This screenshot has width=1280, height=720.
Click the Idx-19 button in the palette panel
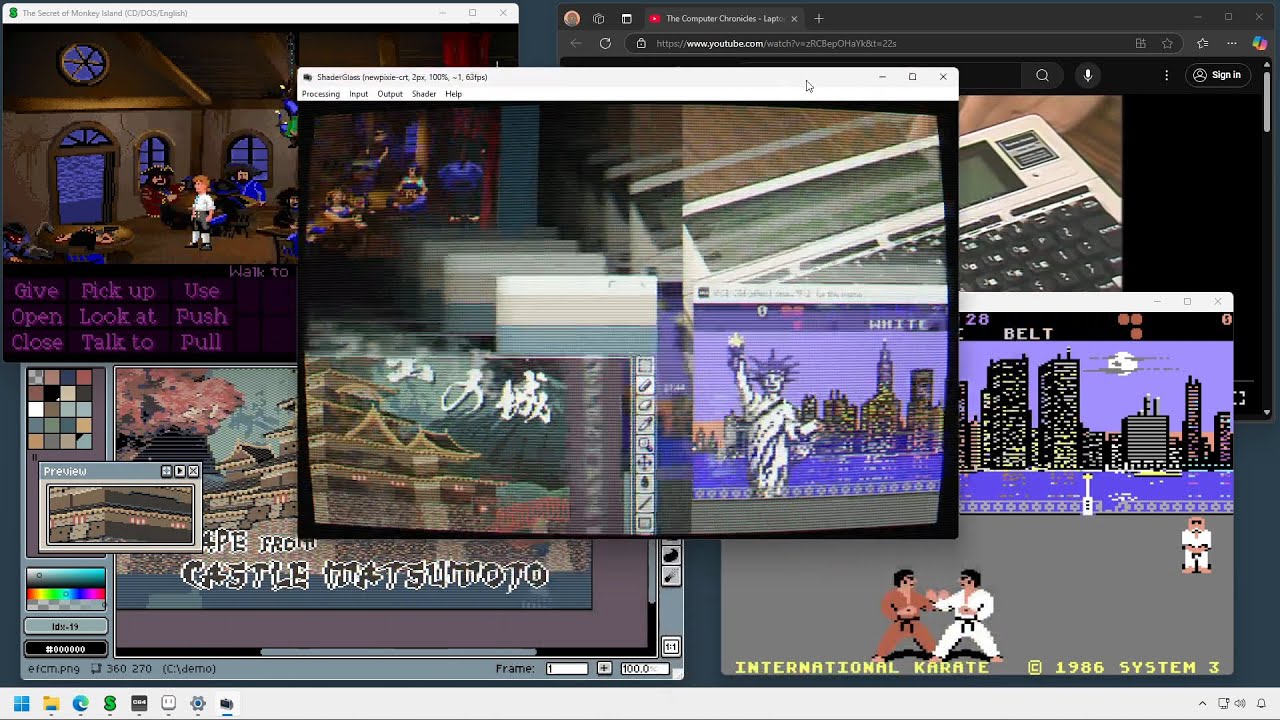tap(65, 624)
